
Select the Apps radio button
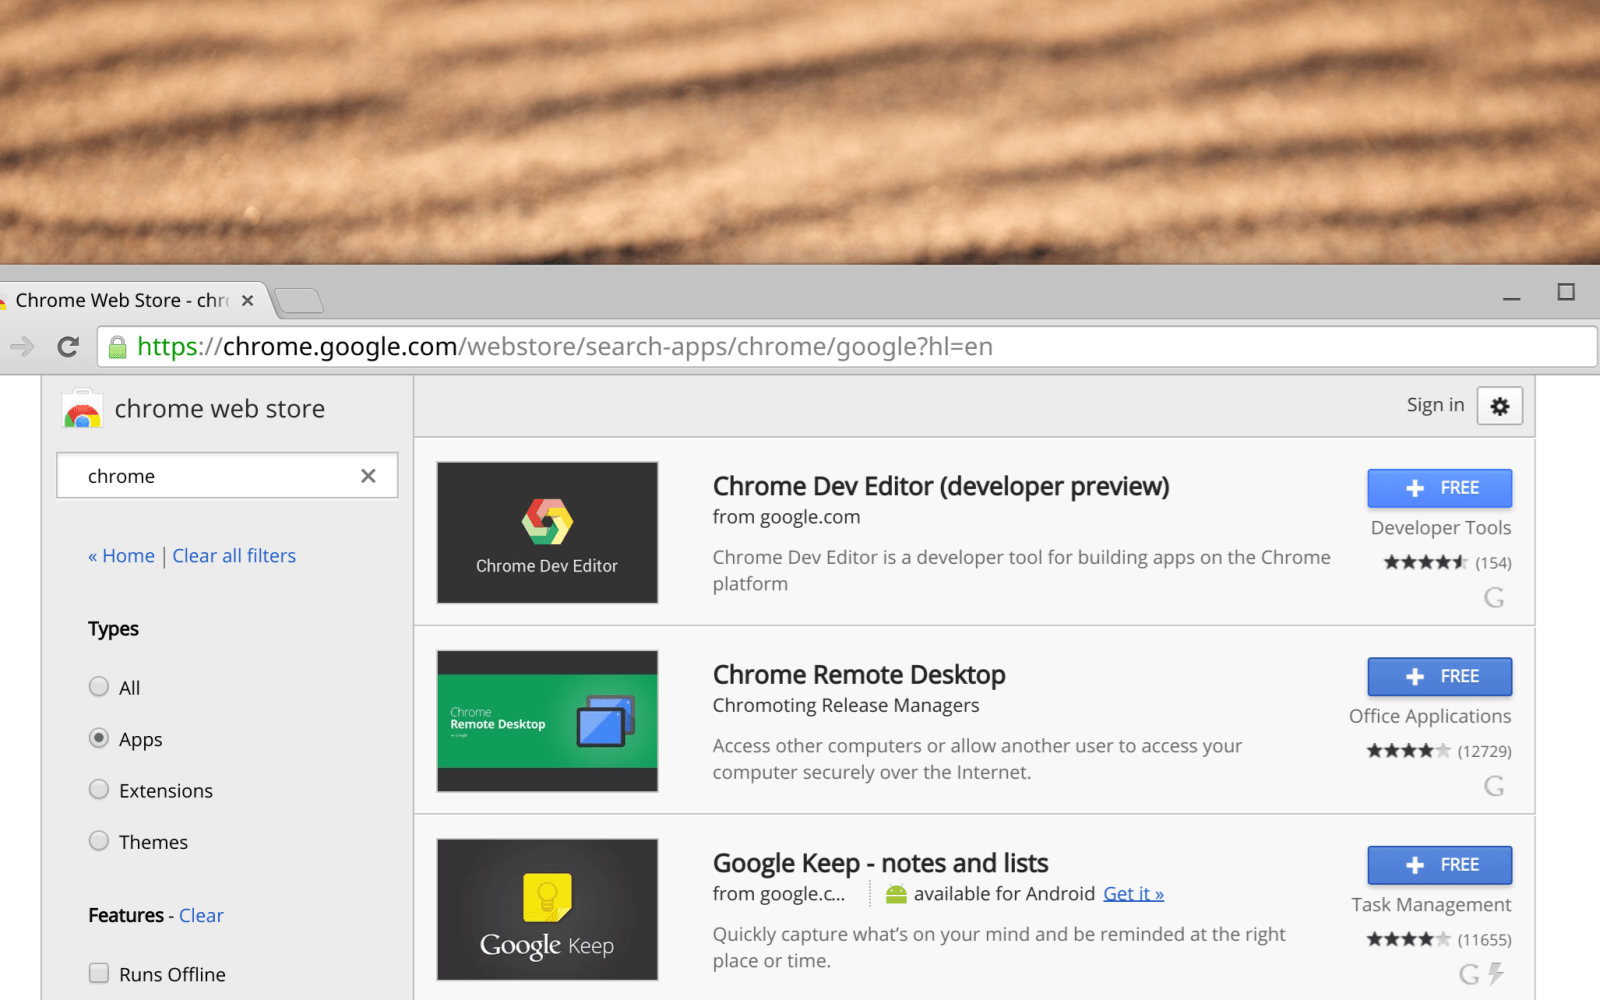click(99, 738)
